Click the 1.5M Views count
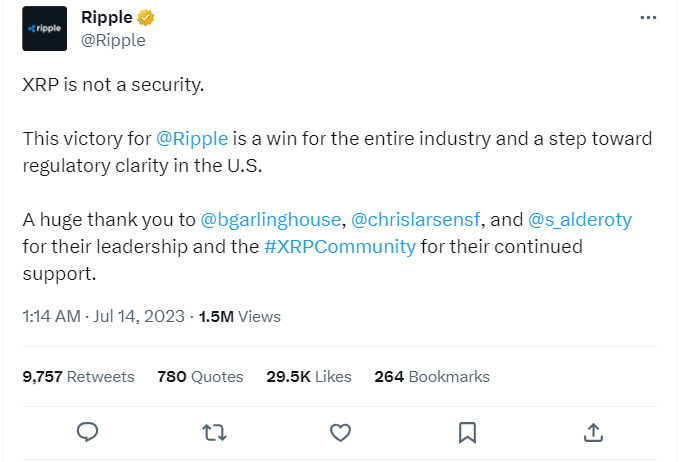Viewport: 700px width, 462px height. 240,316
